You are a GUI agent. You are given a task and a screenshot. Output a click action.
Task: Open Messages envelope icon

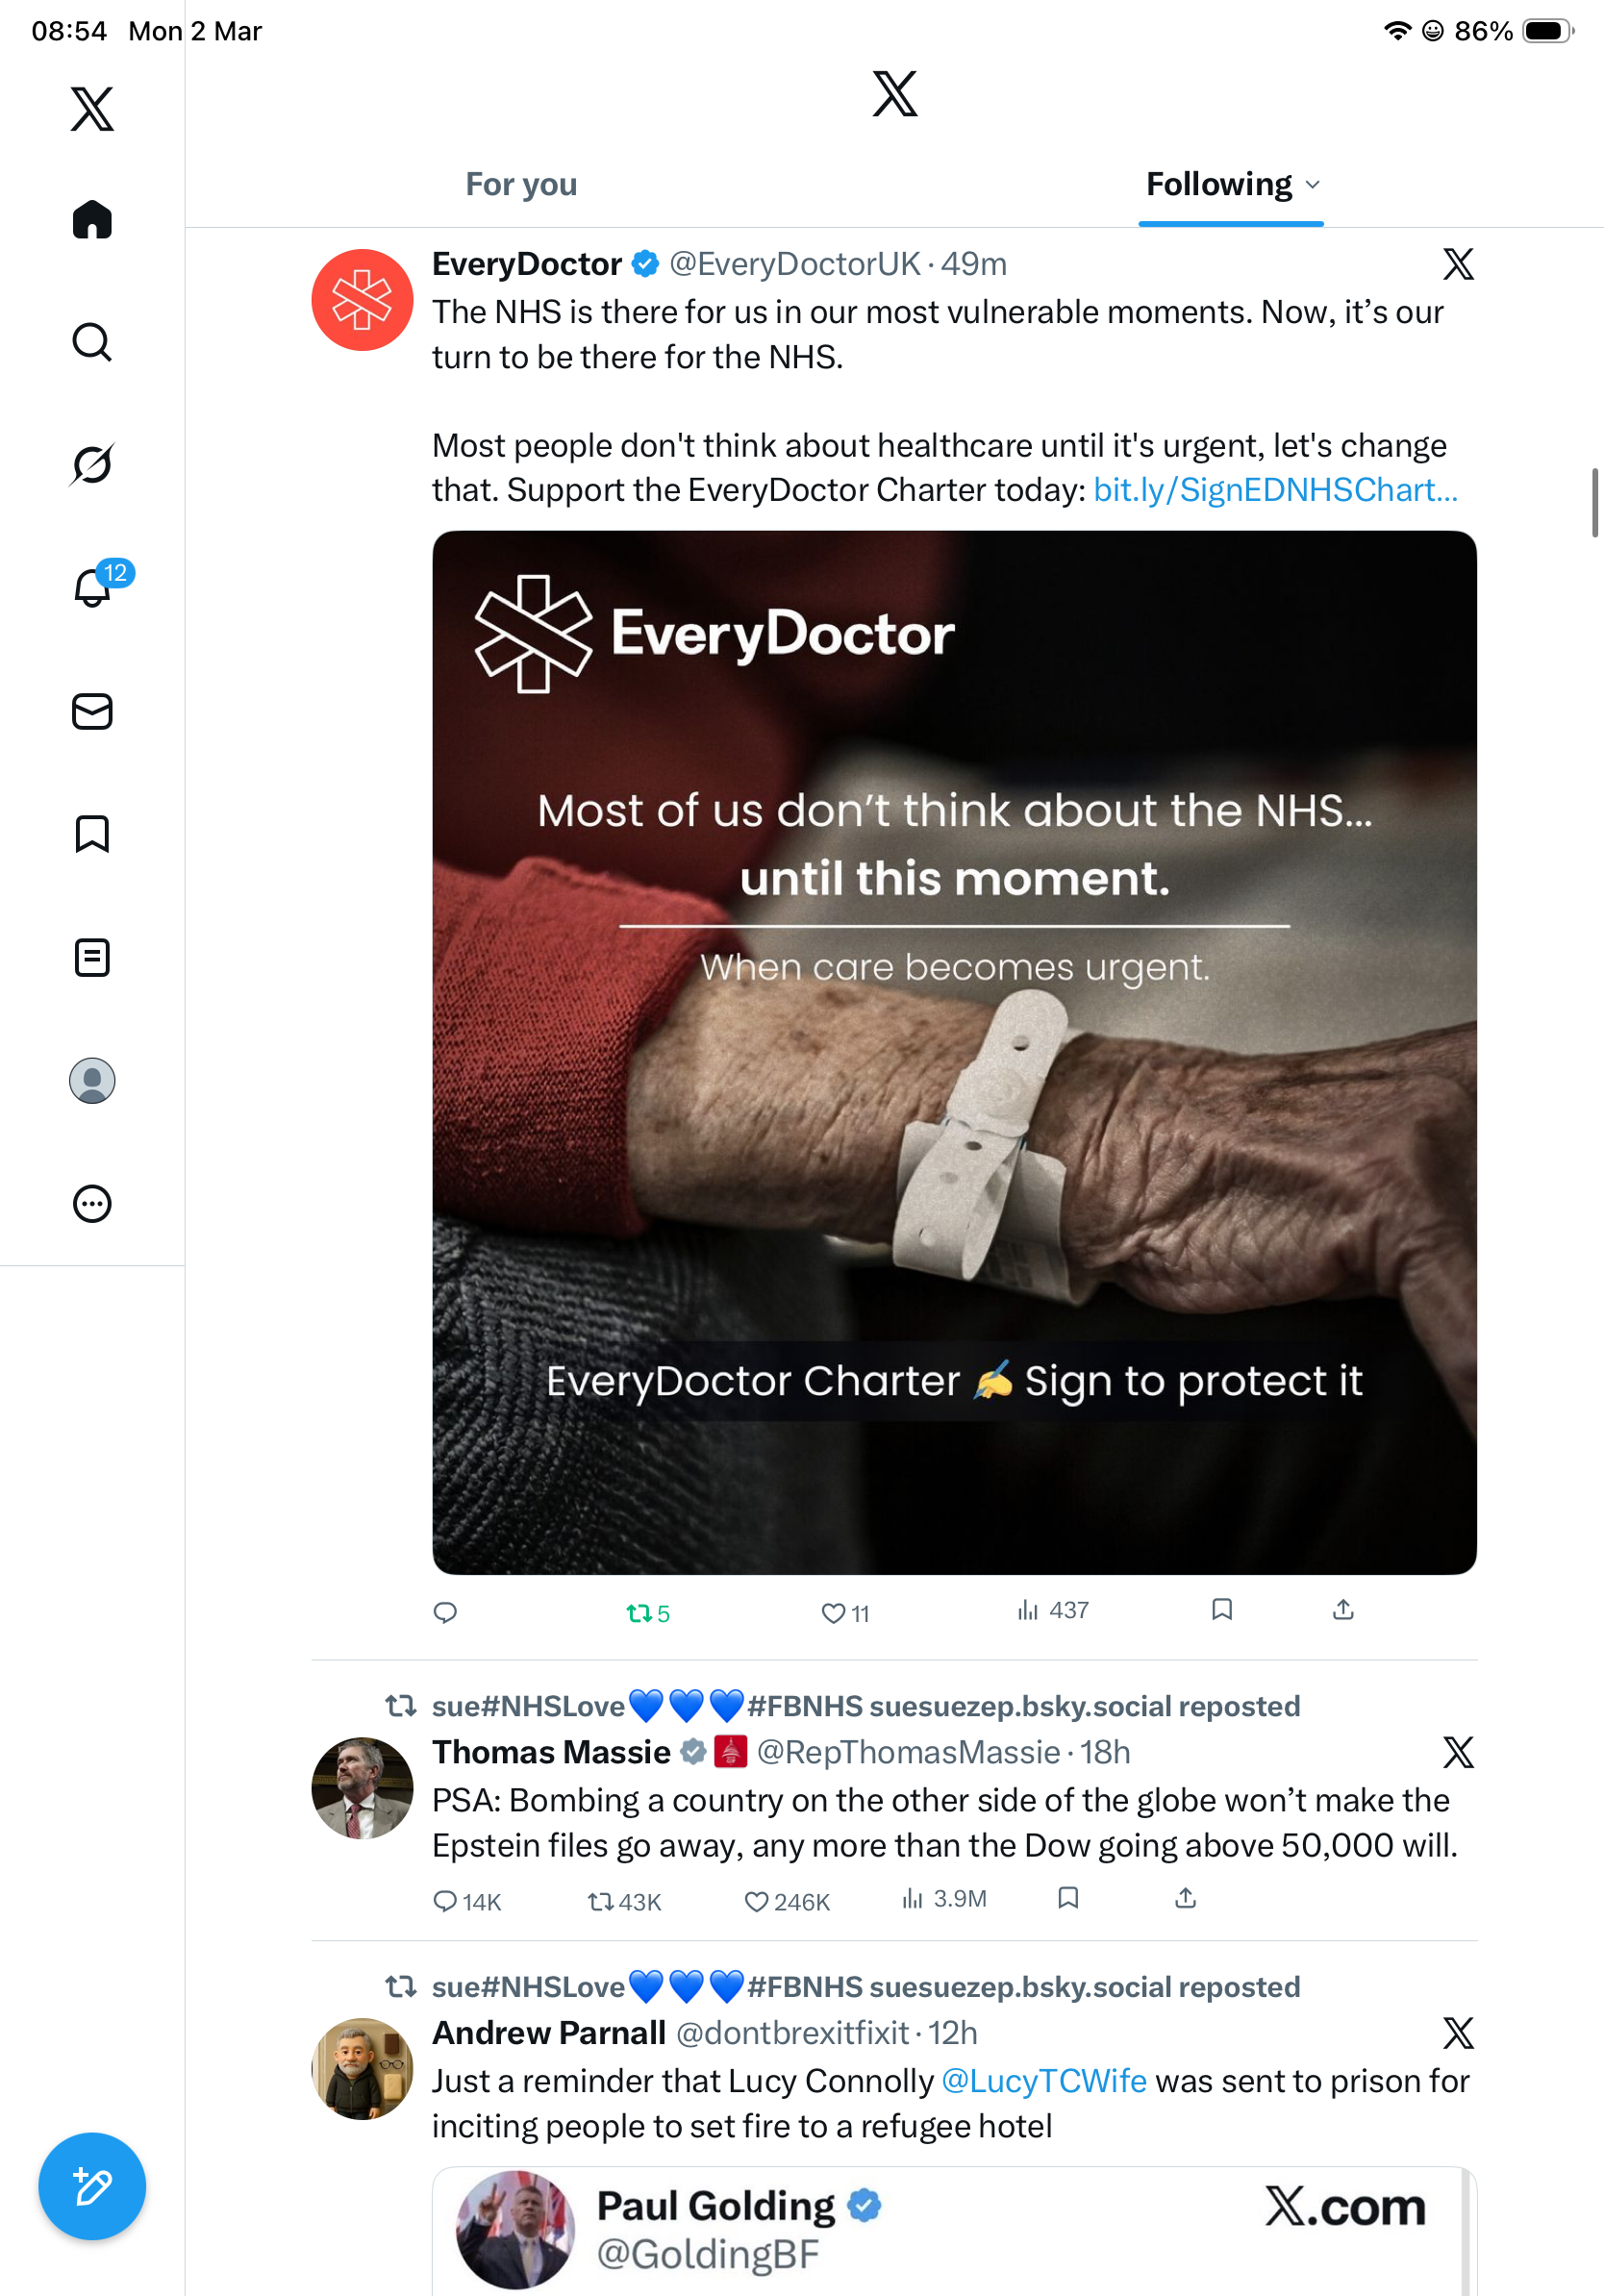[92, 711]
